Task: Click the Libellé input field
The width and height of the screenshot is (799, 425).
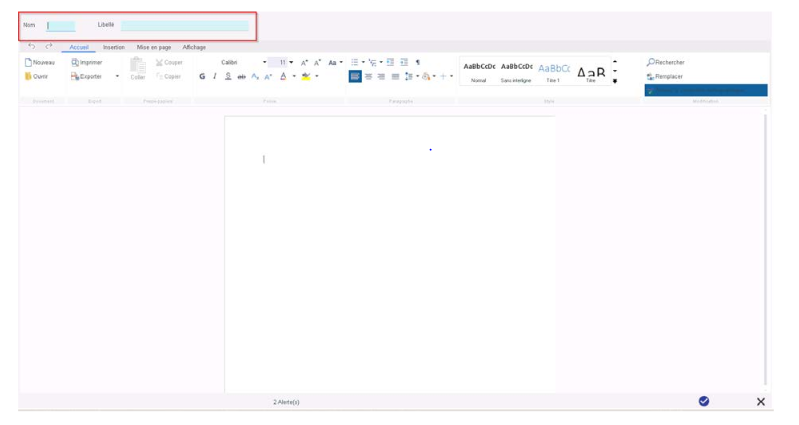Action: point(184,26)
